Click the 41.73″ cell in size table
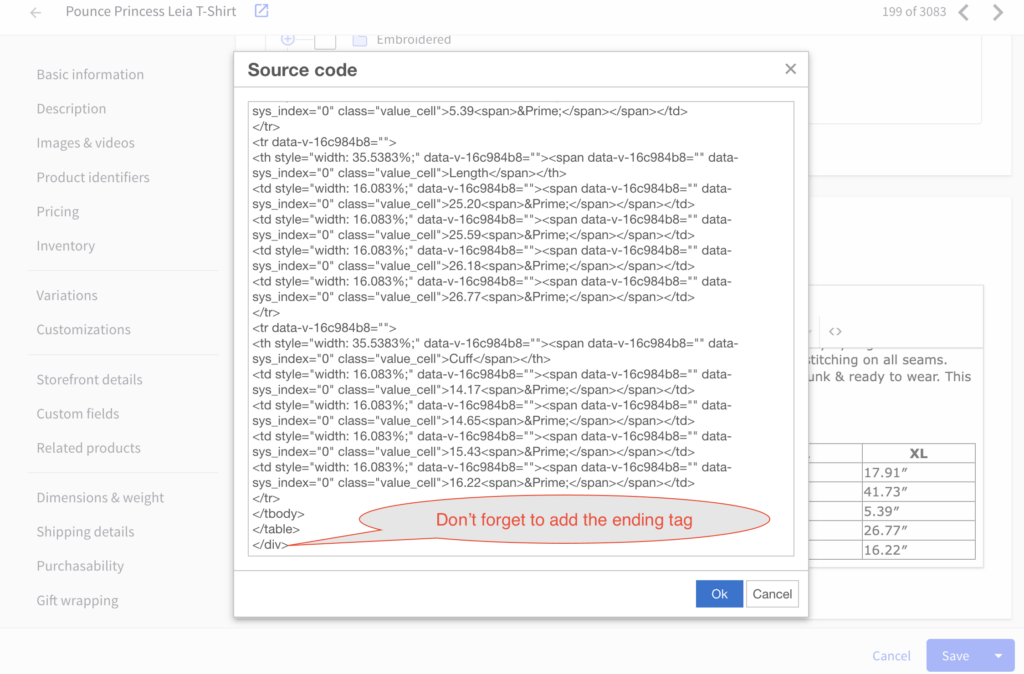The height and width of the screenshot is (674, 1024). [918, 492]
